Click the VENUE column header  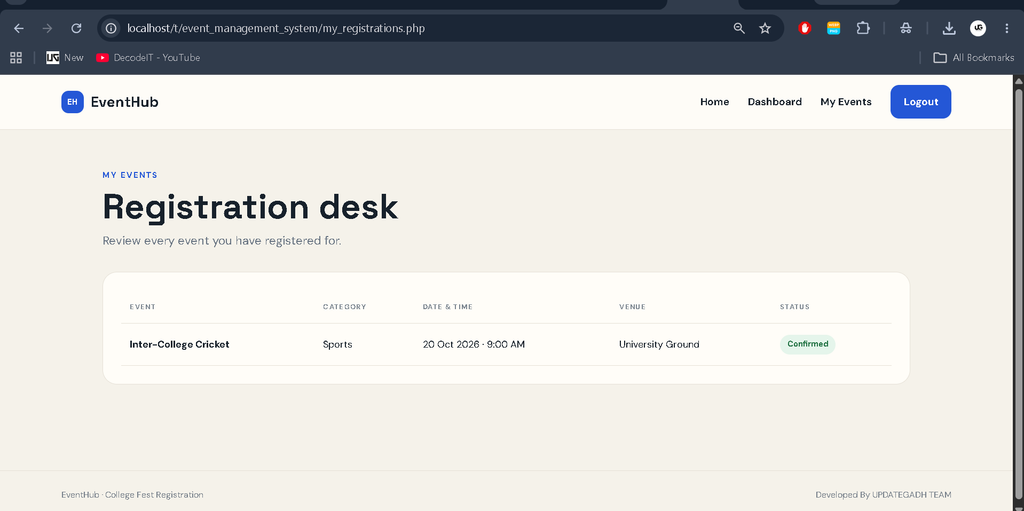click(x=632, y=306)
